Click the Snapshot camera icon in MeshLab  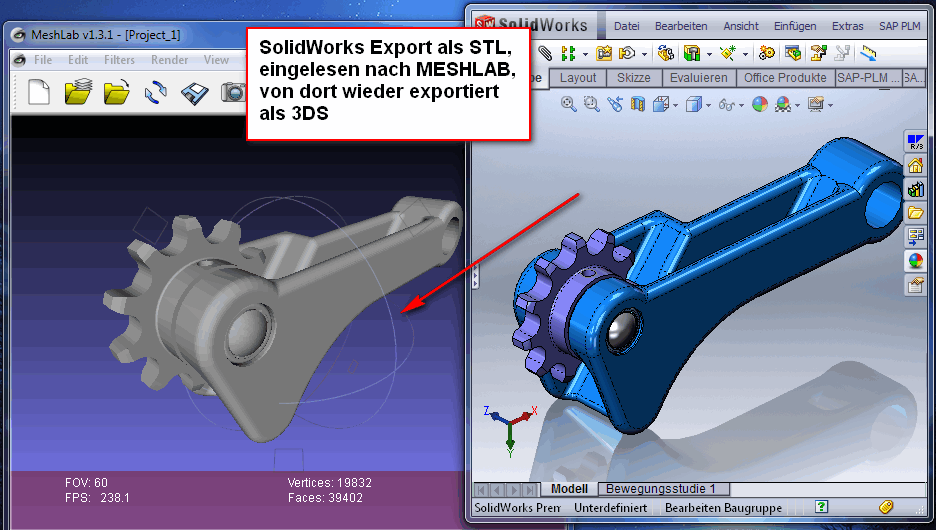coord(233,93)
